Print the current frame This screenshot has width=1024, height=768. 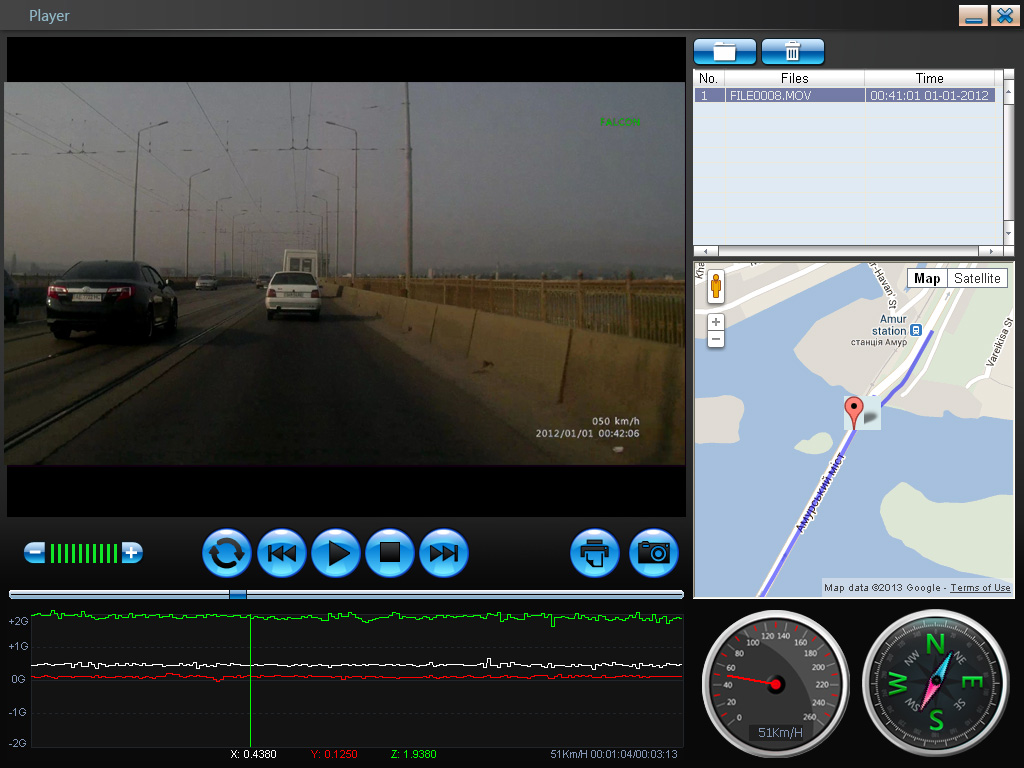(x=596, y=553)
